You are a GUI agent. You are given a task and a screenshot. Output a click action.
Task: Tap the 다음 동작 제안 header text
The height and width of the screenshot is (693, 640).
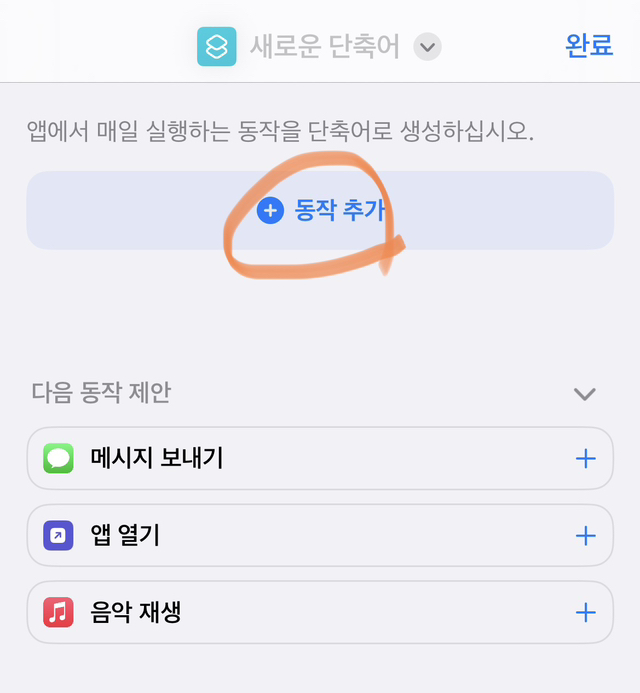pyautogui.click(x=101, y=392)
